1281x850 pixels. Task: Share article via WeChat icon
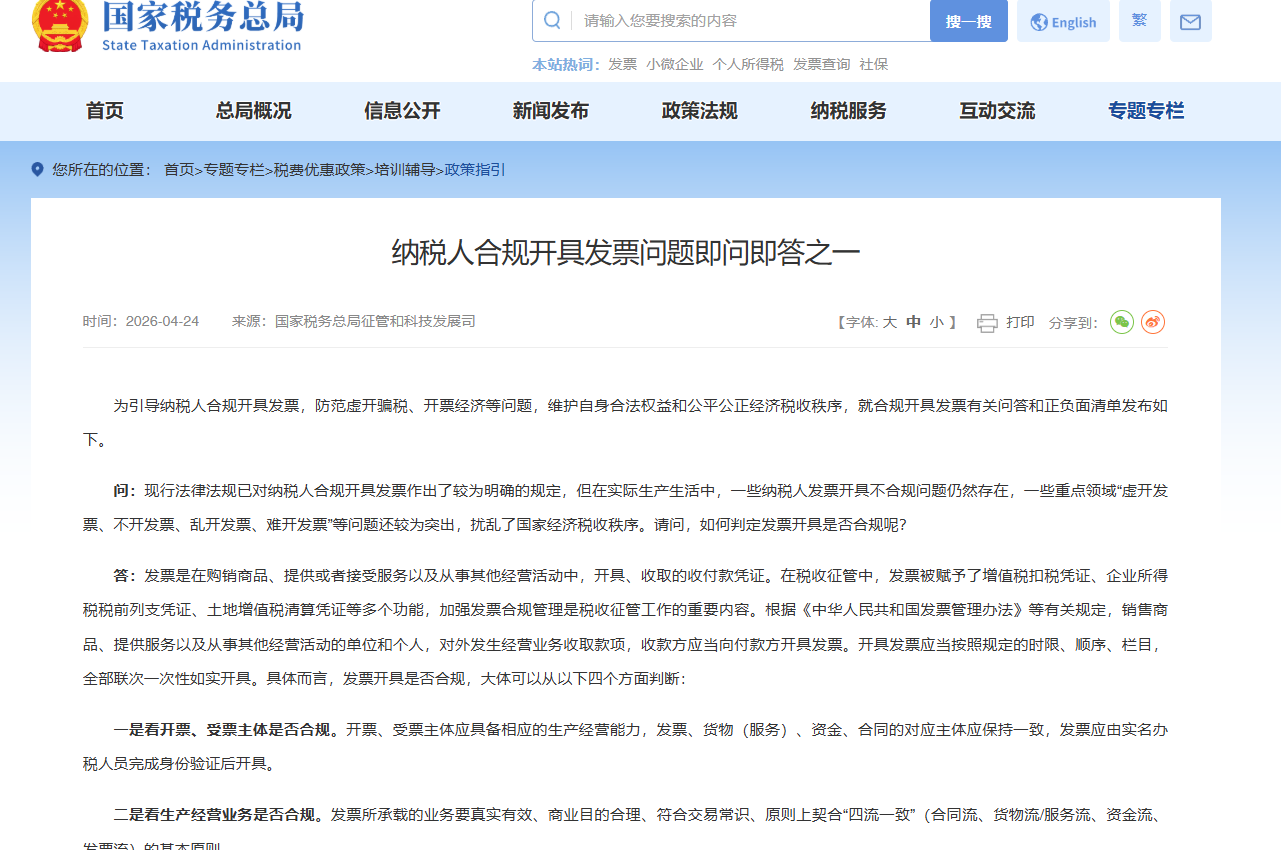pos(1122,322)
